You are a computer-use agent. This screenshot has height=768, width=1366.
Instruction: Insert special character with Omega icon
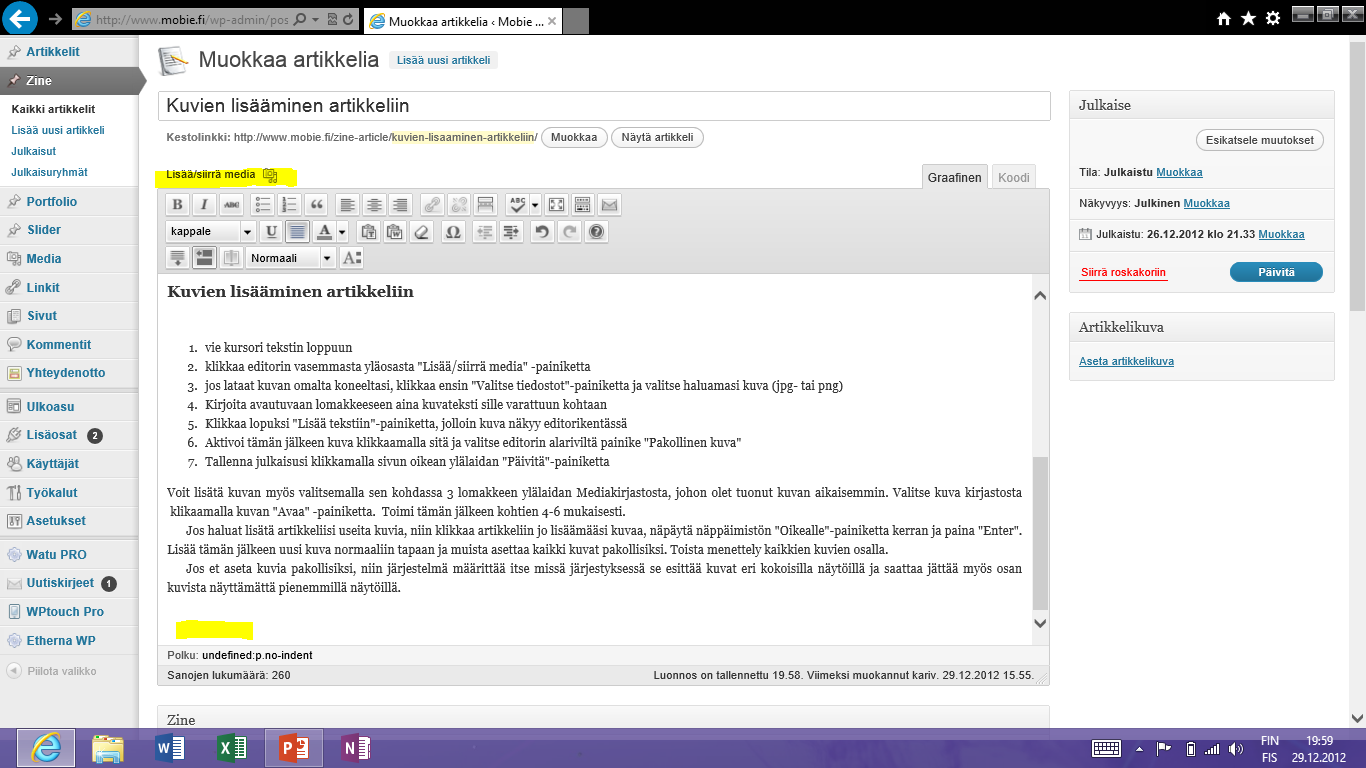tap(453, 232)
